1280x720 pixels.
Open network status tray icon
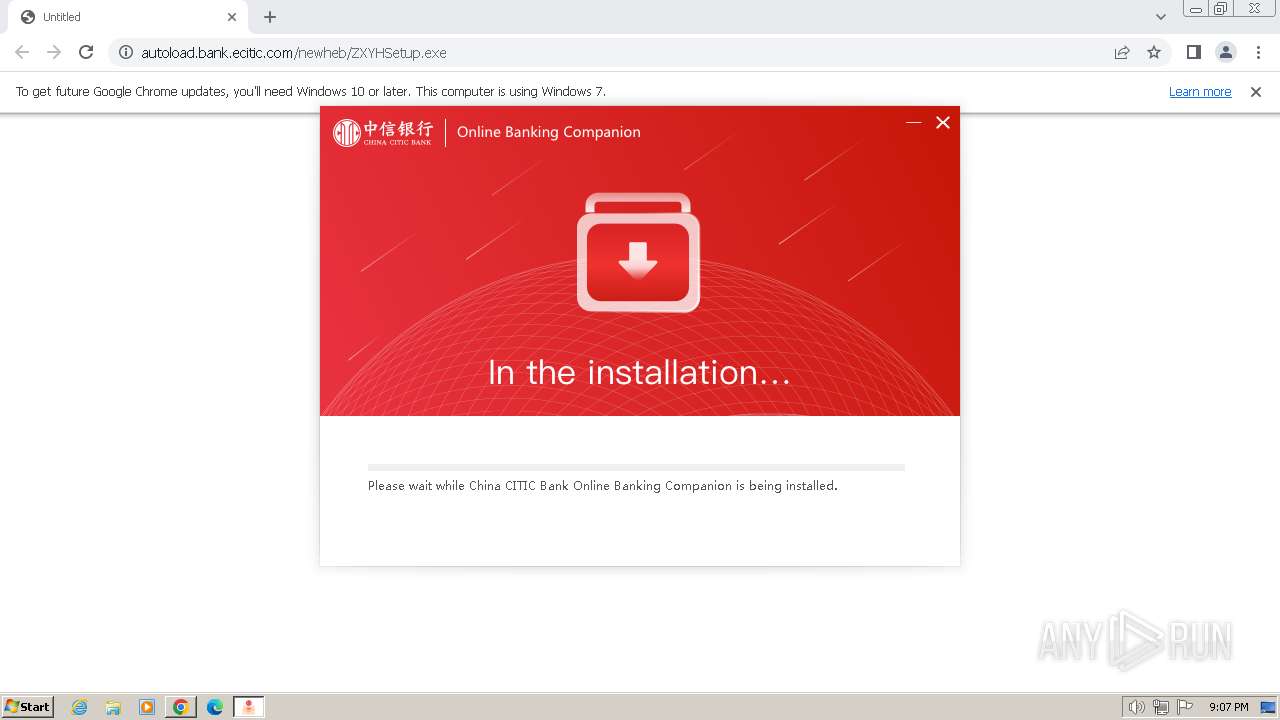(1161, 707)
